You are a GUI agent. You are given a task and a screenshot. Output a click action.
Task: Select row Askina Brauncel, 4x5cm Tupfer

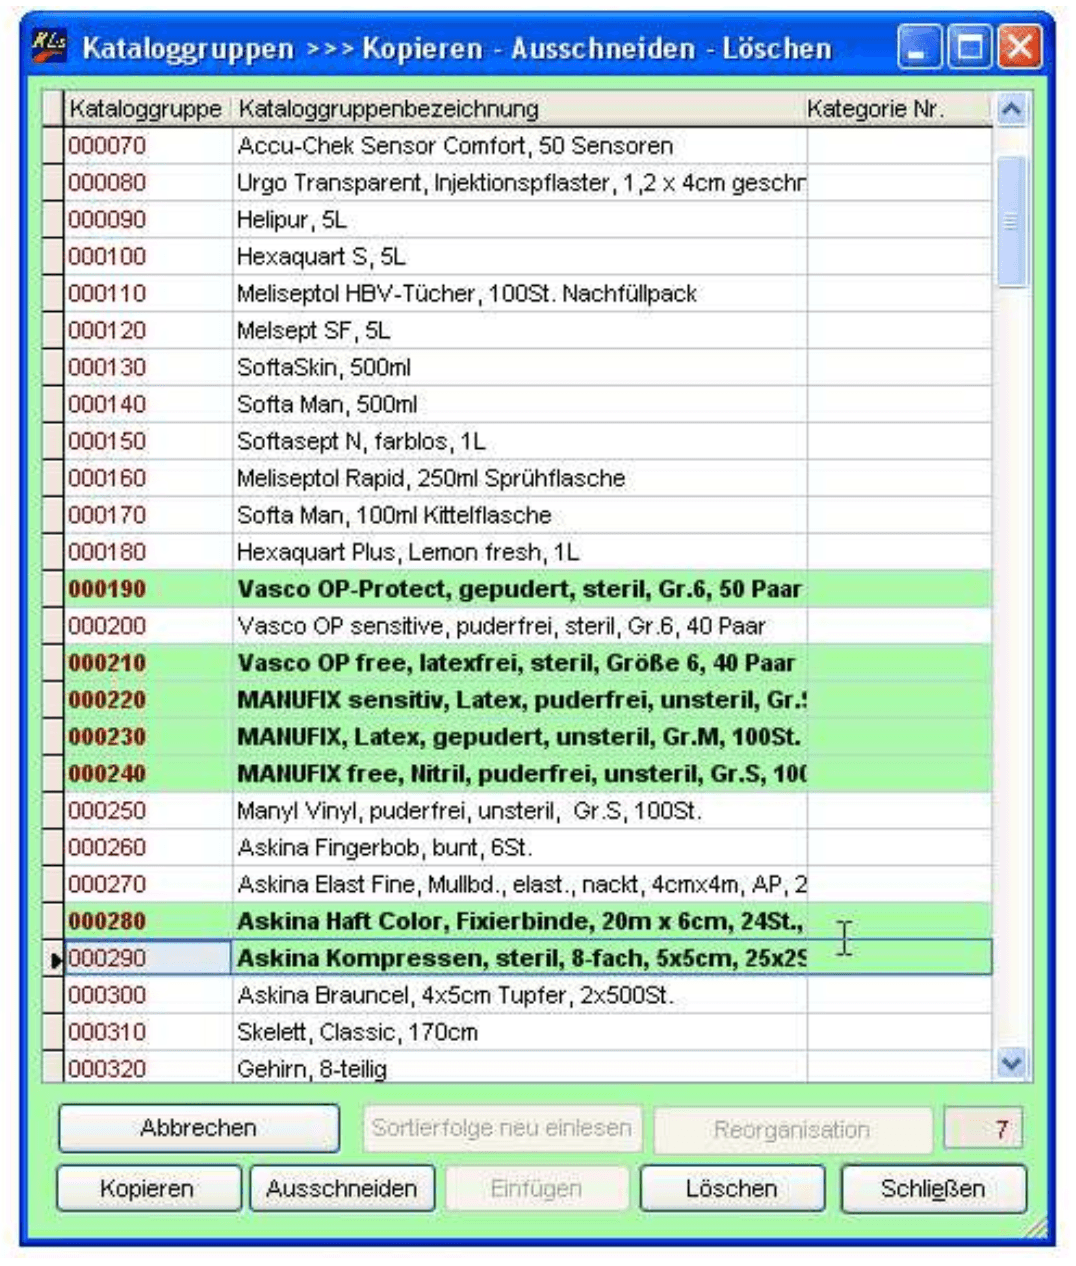pyautogui.click(x=518, y=996)
